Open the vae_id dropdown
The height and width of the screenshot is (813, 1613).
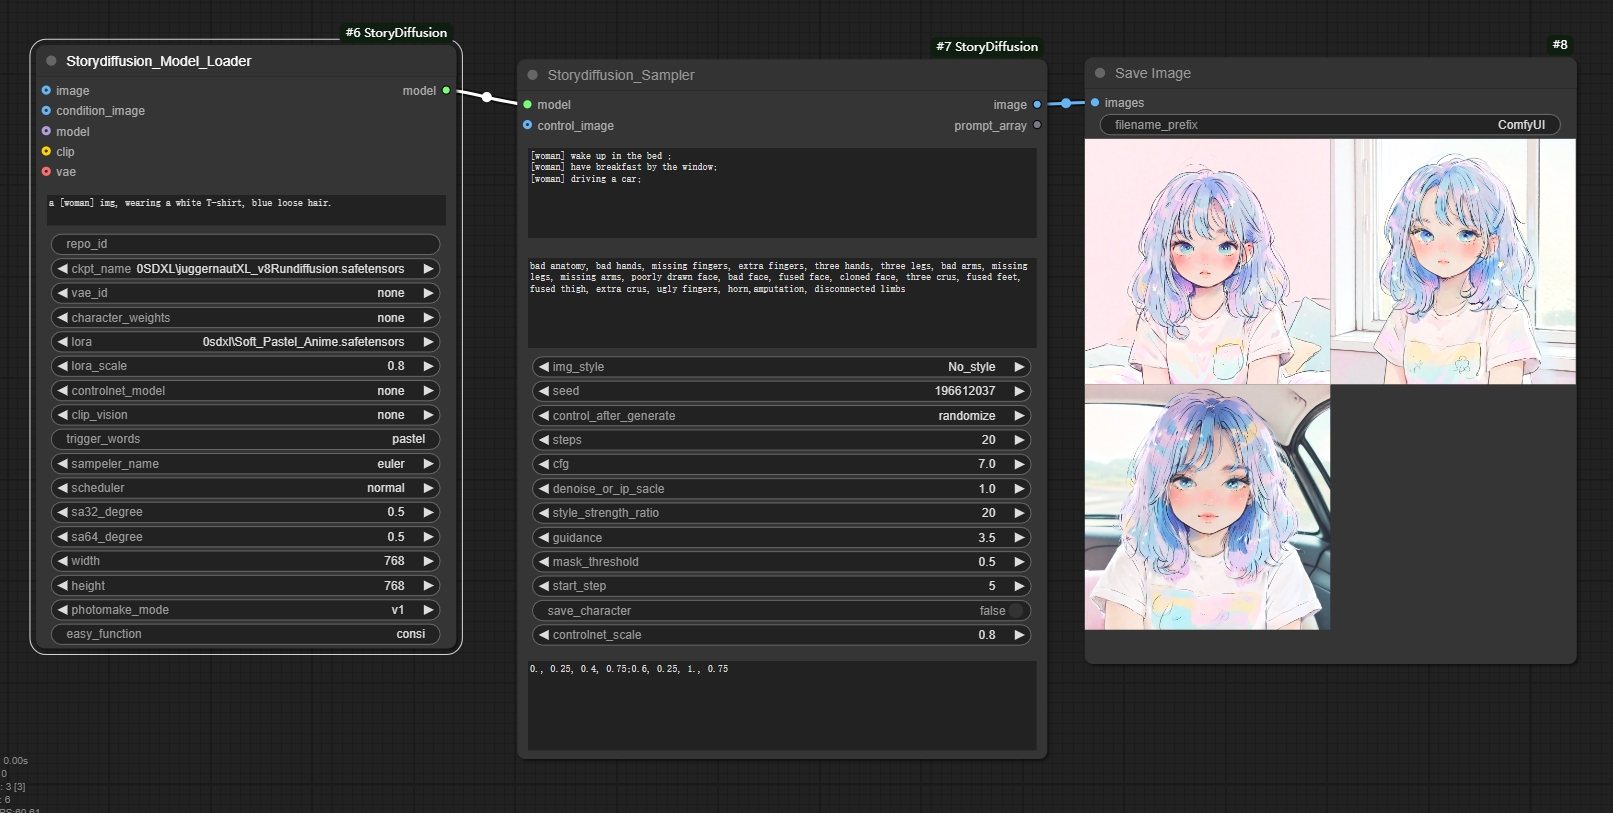pos(245,293)
